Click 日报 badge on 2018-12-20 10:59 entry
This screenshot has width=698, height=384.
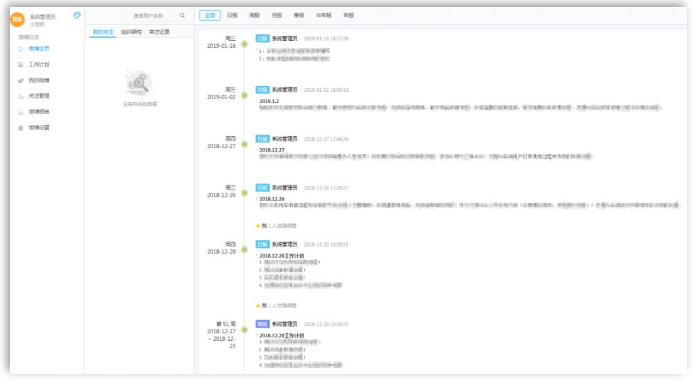pyautogui.click(x=262, y=244)
